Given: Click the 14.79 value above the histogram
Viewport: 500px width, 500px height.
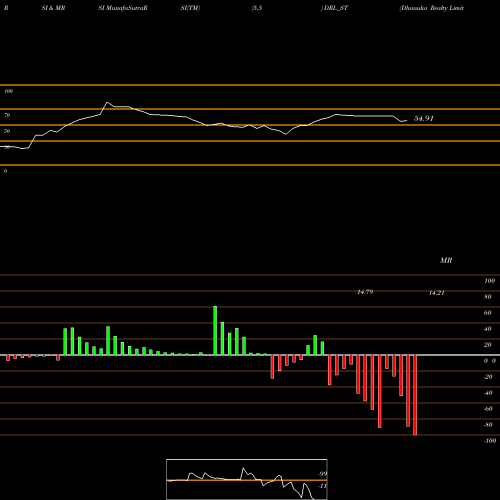Looking at the screenshot, I should tap(365, 292).
